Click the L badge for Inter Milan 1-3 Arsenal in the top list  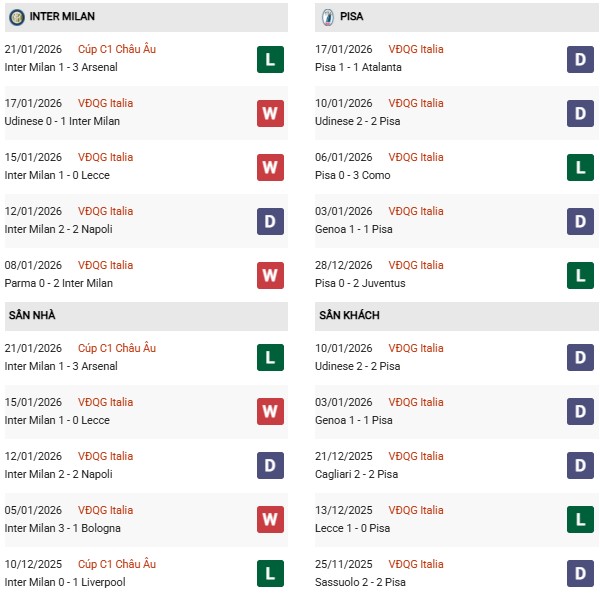pos(270,59)
